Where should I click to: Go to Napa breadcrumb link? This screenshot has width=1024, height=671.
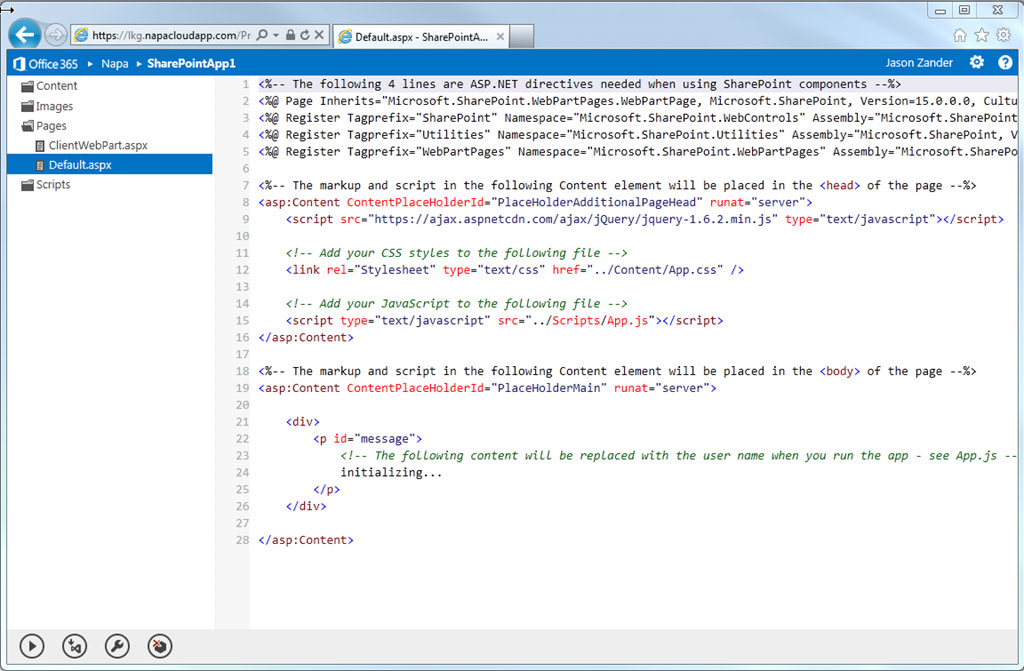tap(115, 63)
